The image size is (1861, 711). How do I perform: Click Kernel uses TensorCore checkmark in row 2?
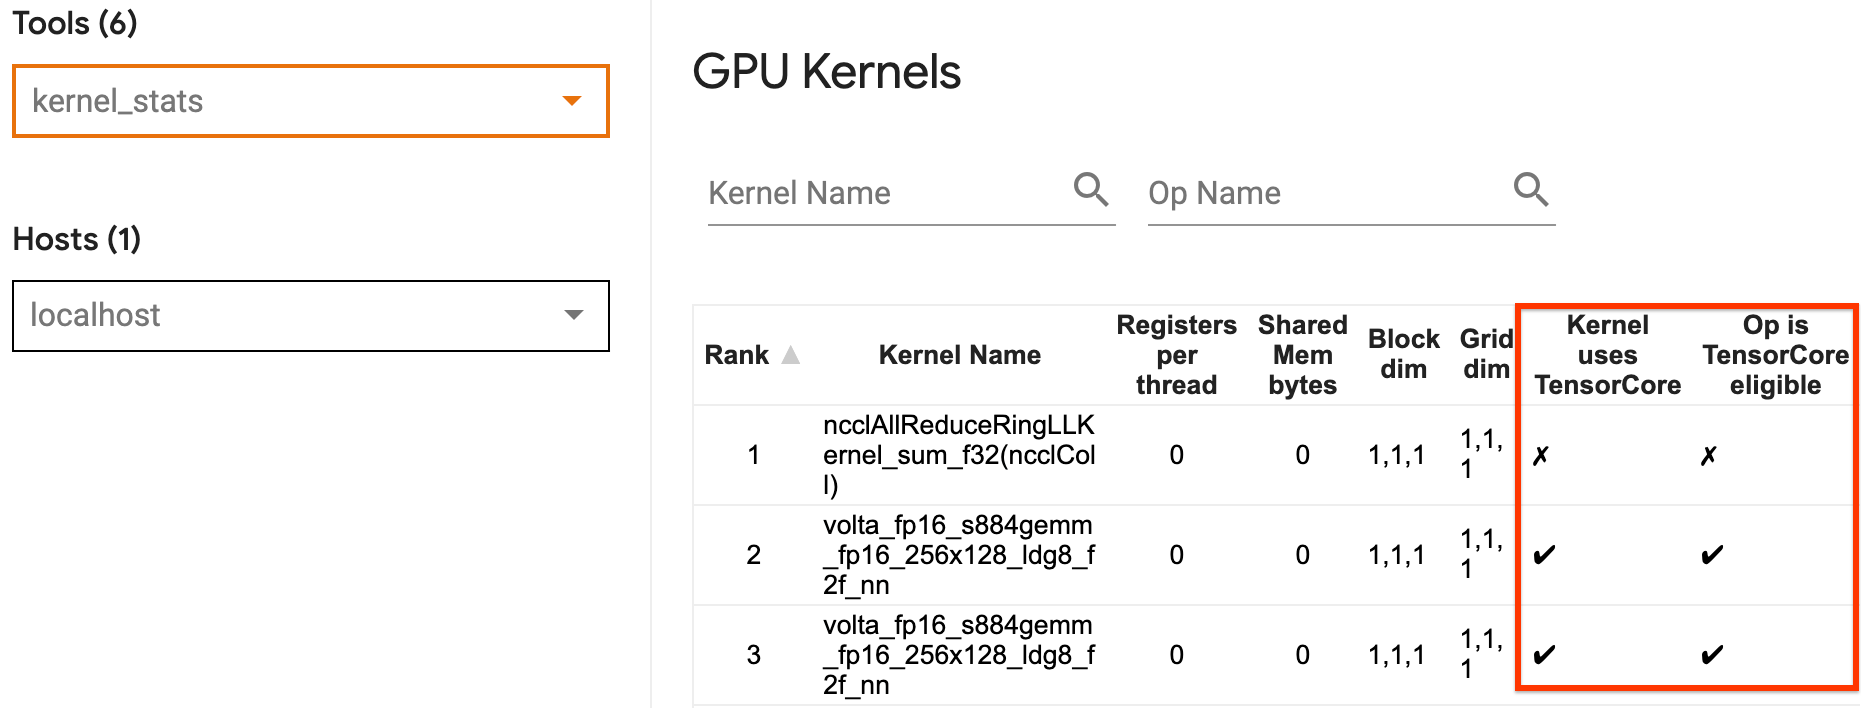[x=1544, y=555]
